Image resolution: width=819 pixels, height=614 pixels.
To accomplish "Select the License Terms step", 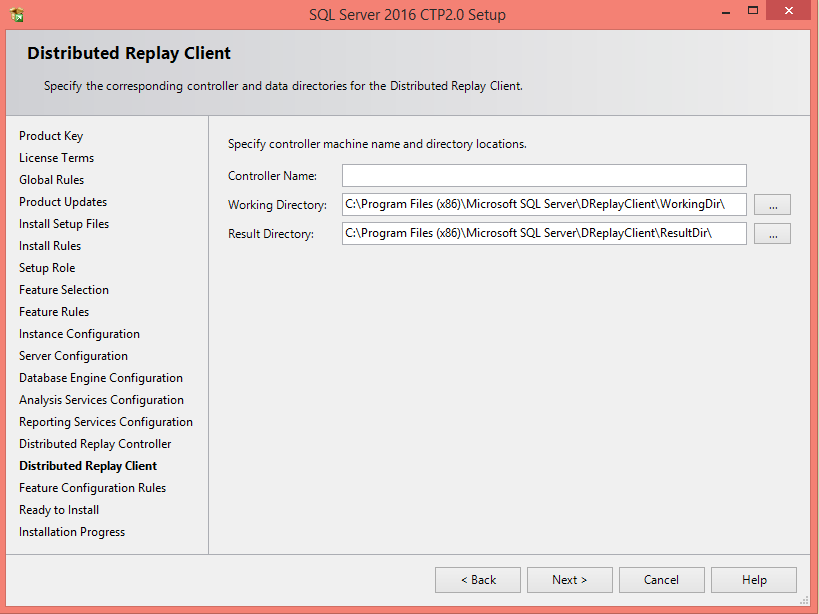I will (x=56, y=158).
